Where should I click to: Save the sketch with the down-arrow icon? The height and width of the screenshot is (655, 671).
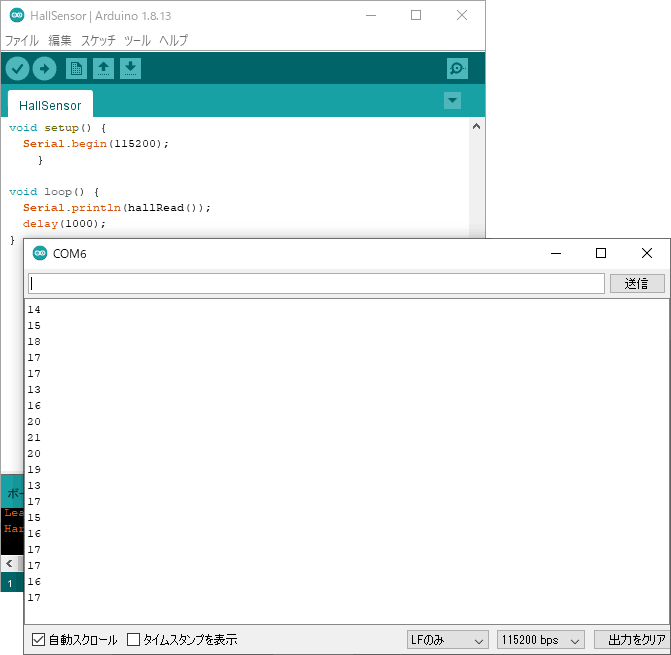coord(131,68)
